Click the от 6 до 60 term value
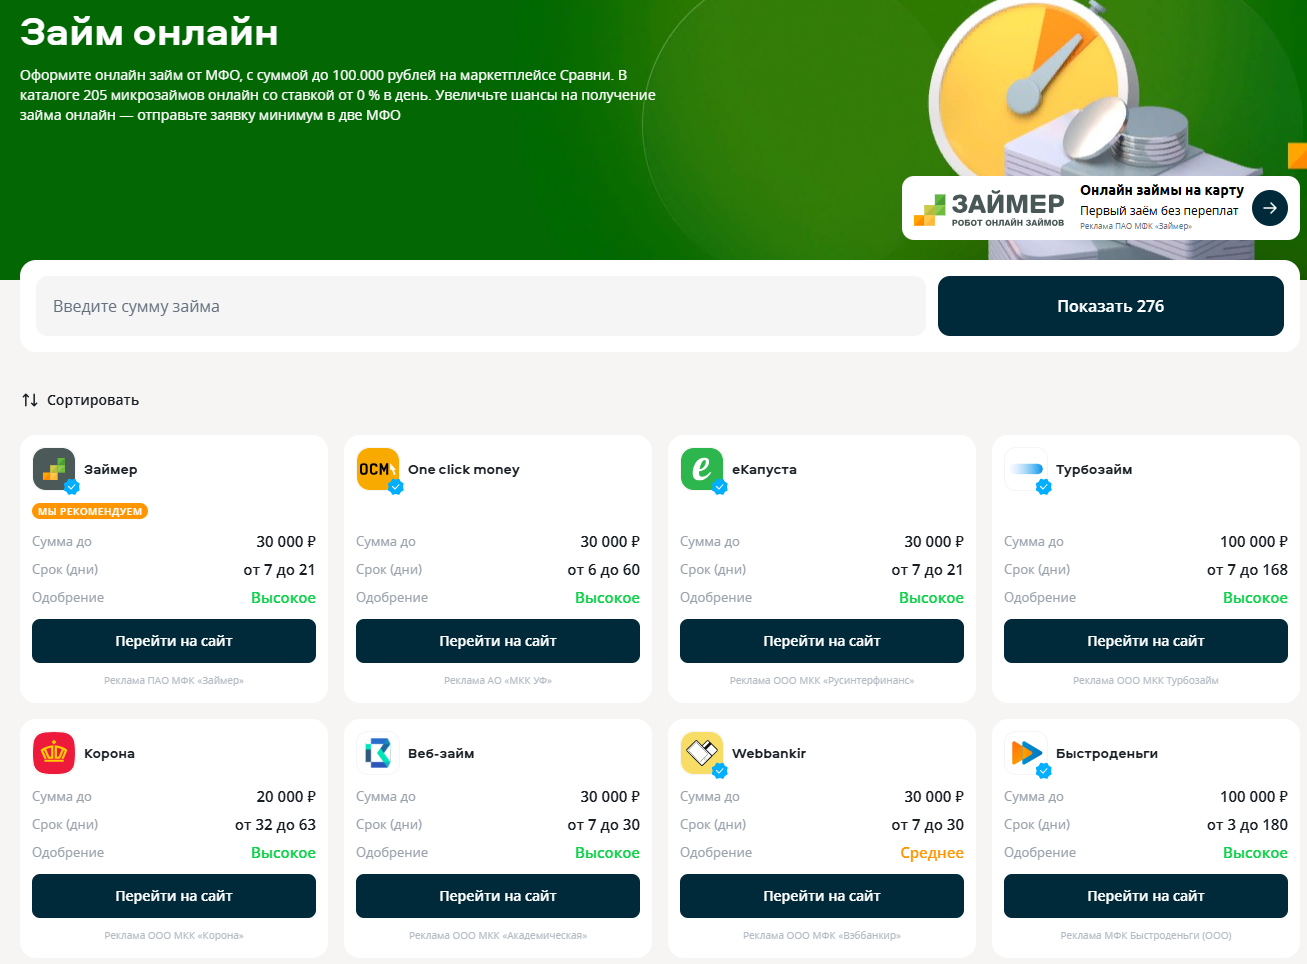This screenshot has height=964, width=1307. coord(604,570)
